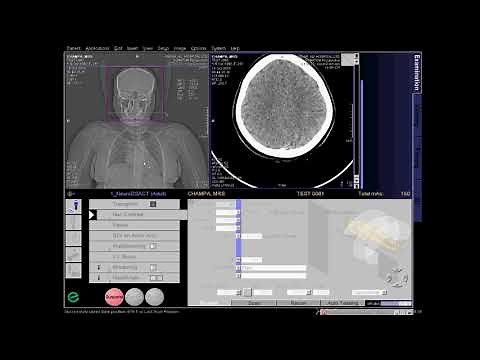The image size is (480, 360).
Task: Click the small icon left of protocol name
Action: [70, 194]
